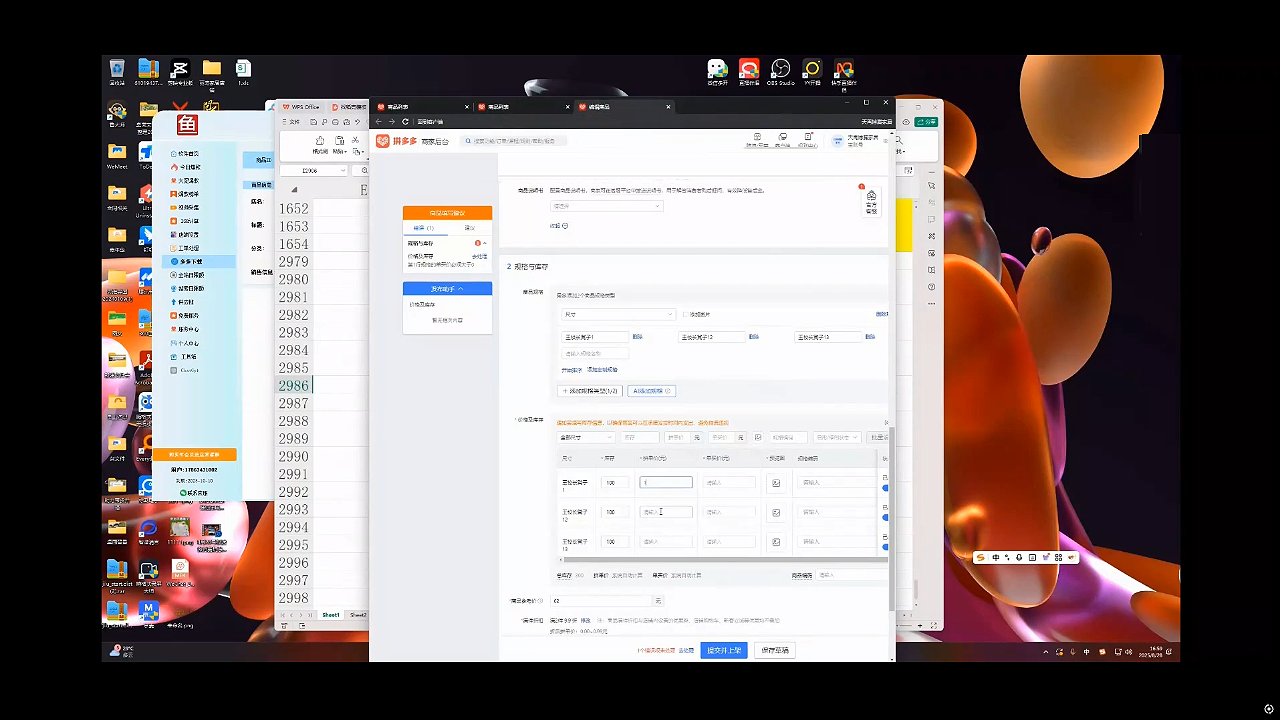Click the blue 提交并上架 button
The height and width of the screenshot is (720, 1280).
724,650
